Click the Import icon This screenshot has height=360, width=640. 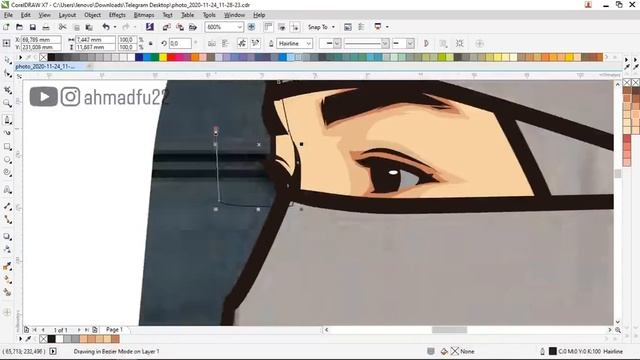pyautogui.click(x=167, y=27)
